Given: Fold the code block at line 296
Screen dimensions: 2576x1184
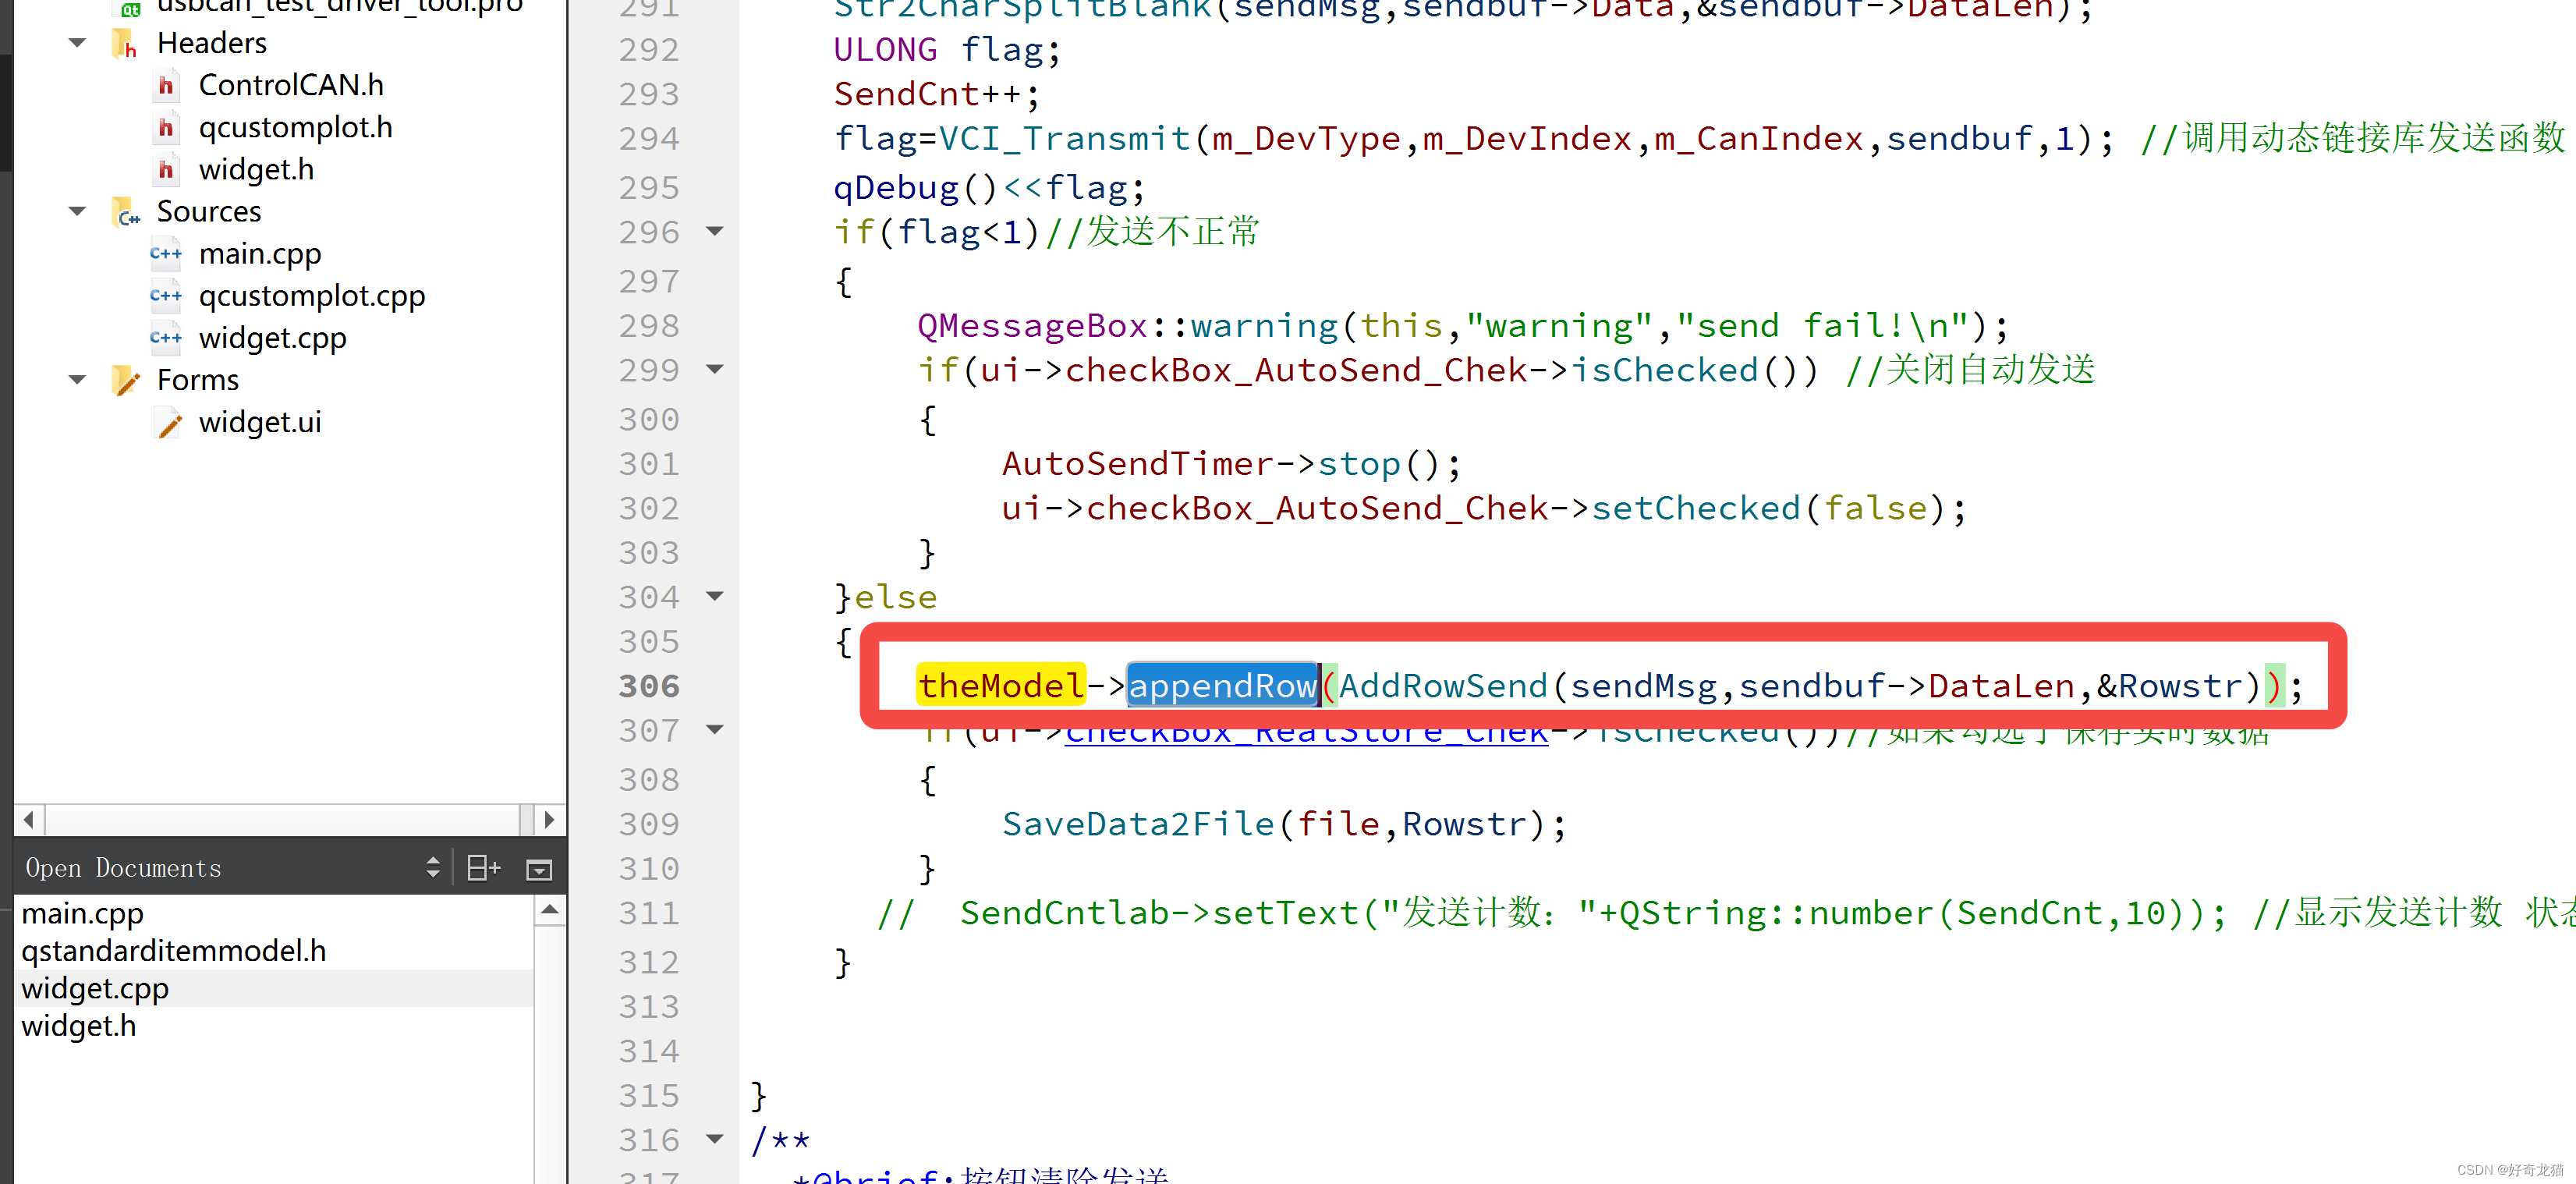Looking at the screenshot, I should coord(715,232).
